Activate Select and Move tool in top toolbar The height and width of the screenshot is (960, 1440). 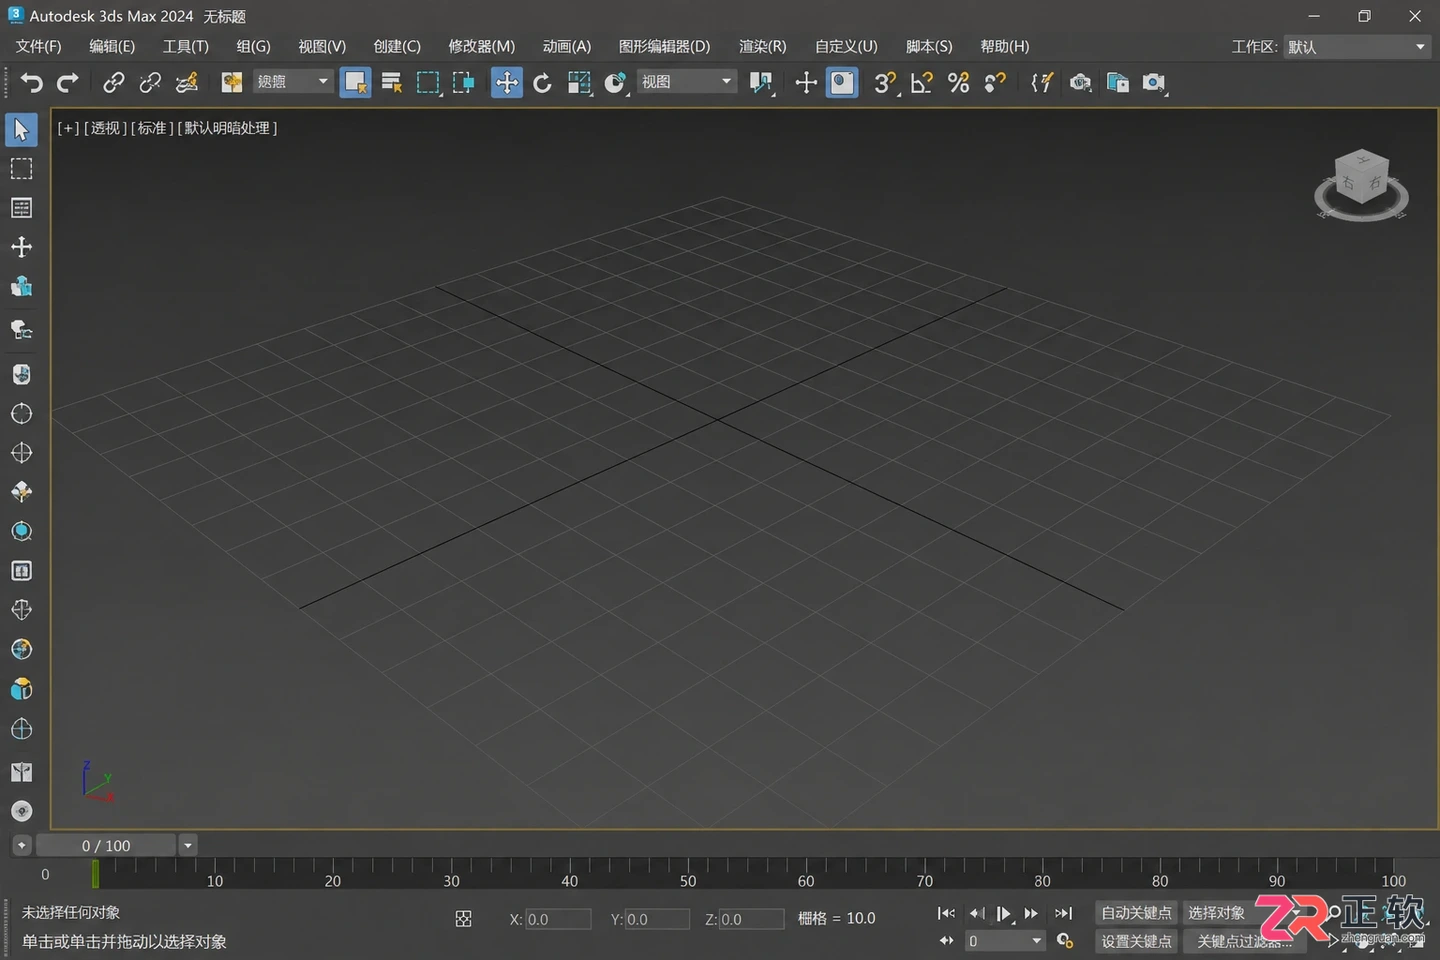pos(507,83)
